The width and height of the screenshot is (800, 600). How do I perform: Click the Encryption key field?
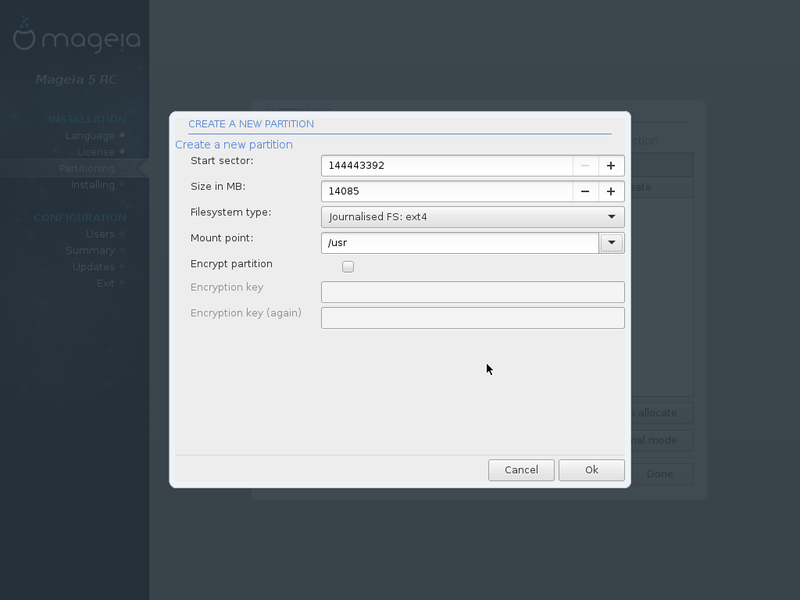[x=472, y=292]
